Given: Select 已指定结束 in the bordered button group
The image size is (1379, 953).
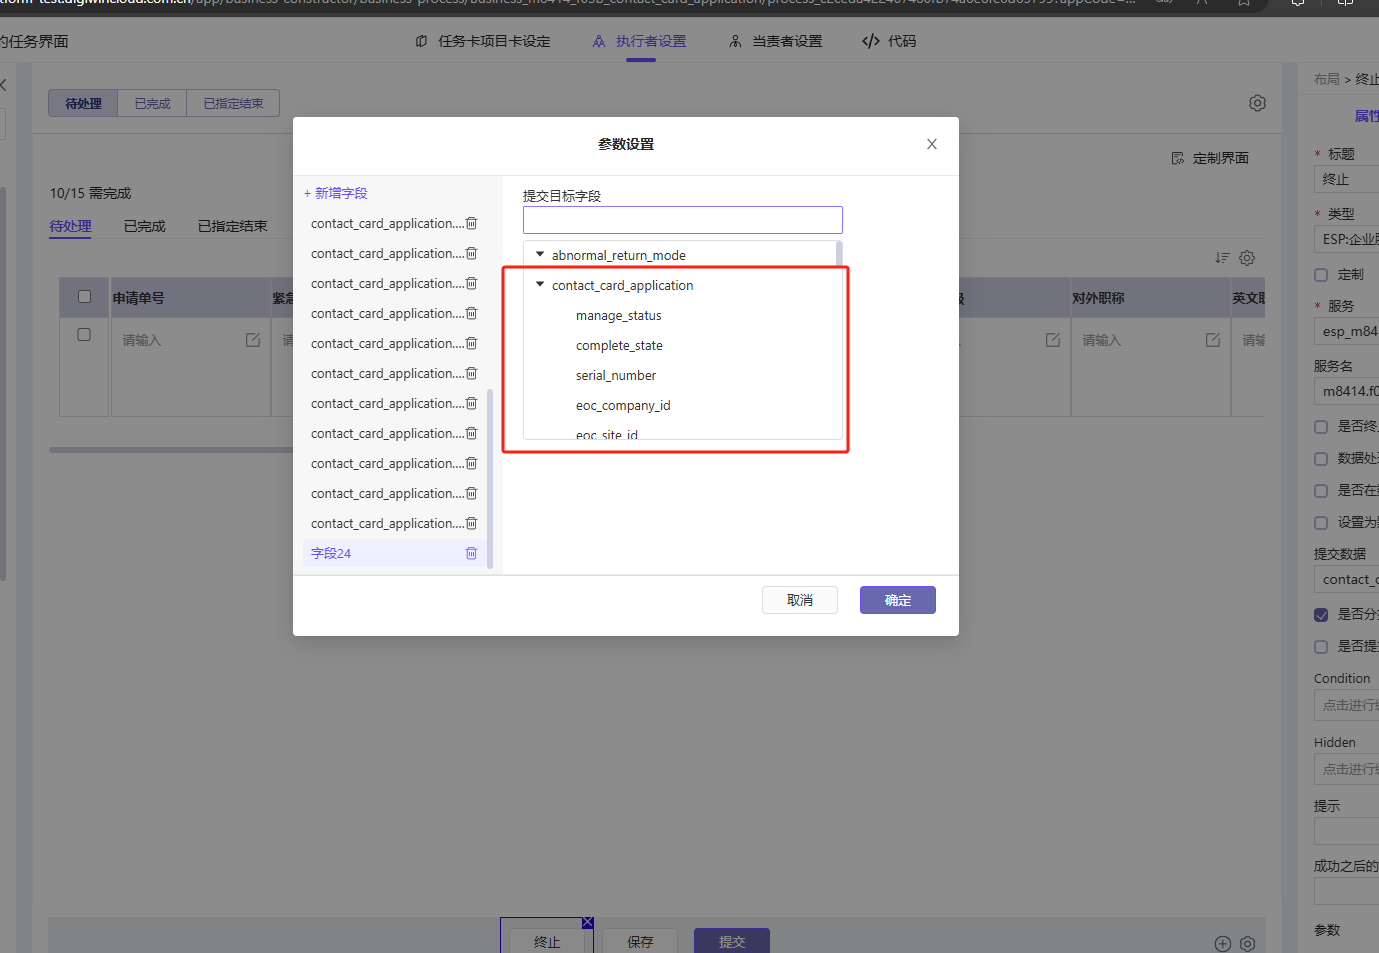Looking at the screenshot, I should point(233,103).
